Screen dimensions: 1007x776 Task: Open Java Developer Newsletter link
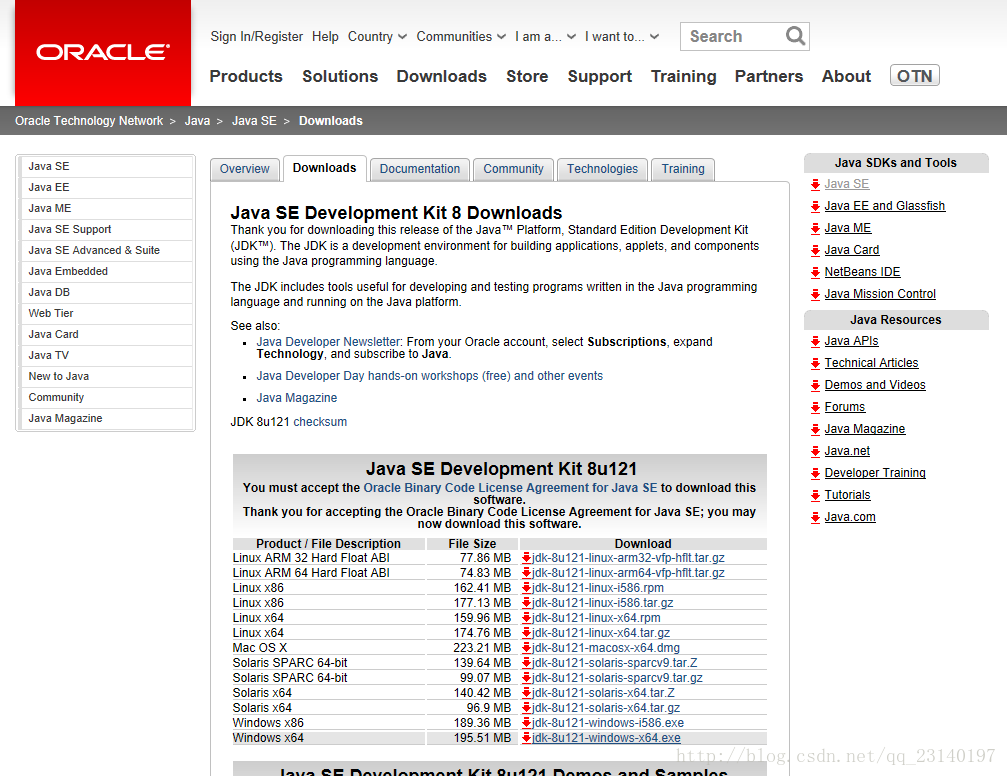click(328, 342)
